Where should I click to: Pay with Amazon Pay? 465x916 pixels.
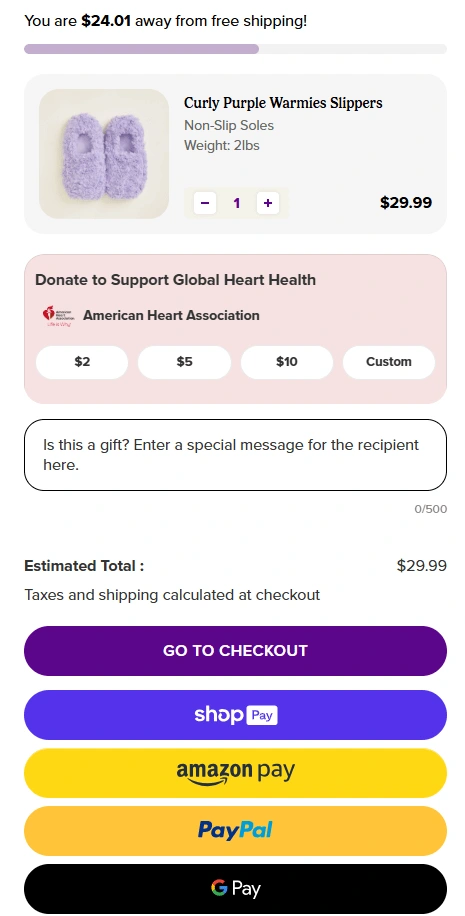click(235, 773)
